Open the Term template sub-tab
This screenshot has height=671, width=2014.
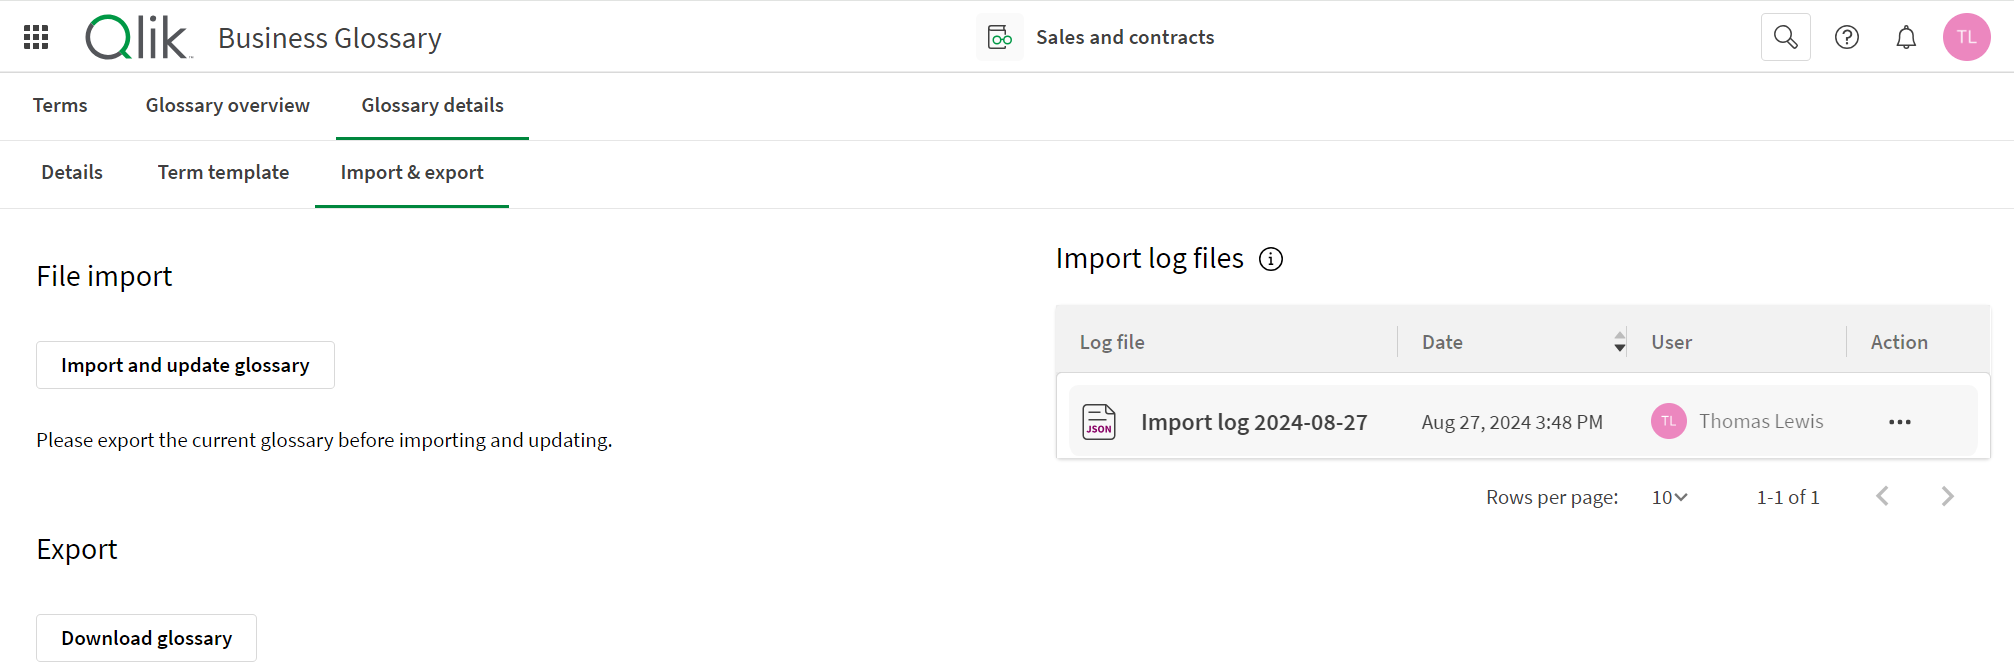(x=223, y=172)
